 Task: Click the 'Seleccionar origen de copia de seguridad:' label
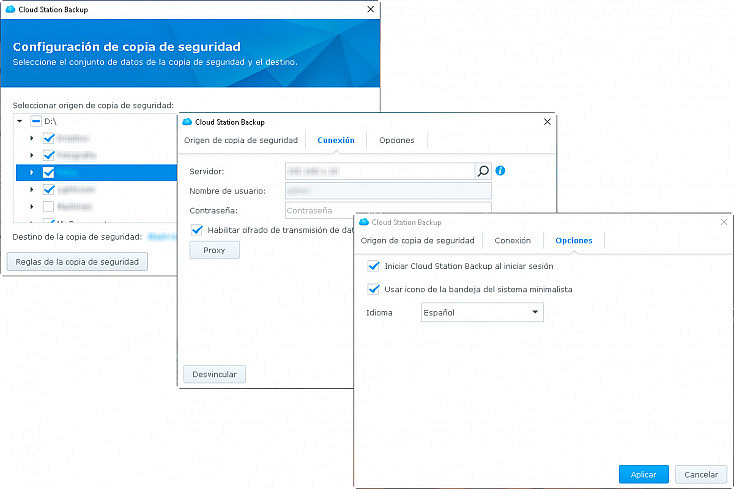pyautogui.click(x=93, y=105)
